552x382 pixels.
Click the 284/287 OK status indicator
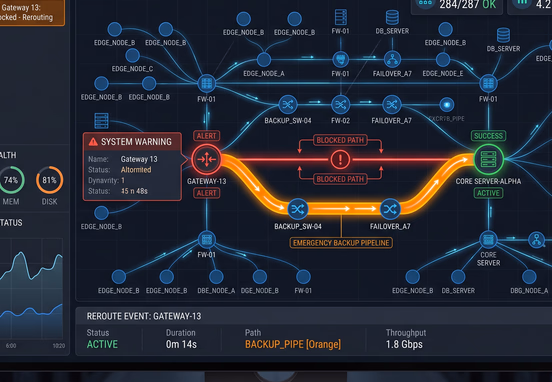click(457, 5)
